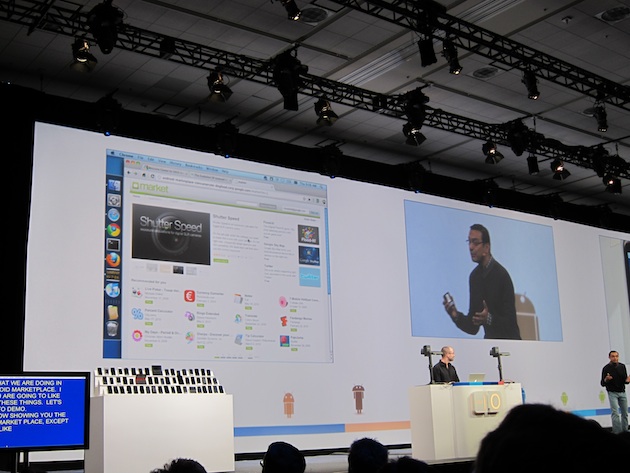Open the Shutter Speed featured banner
The image size is (630, 473).
point(171,234)
